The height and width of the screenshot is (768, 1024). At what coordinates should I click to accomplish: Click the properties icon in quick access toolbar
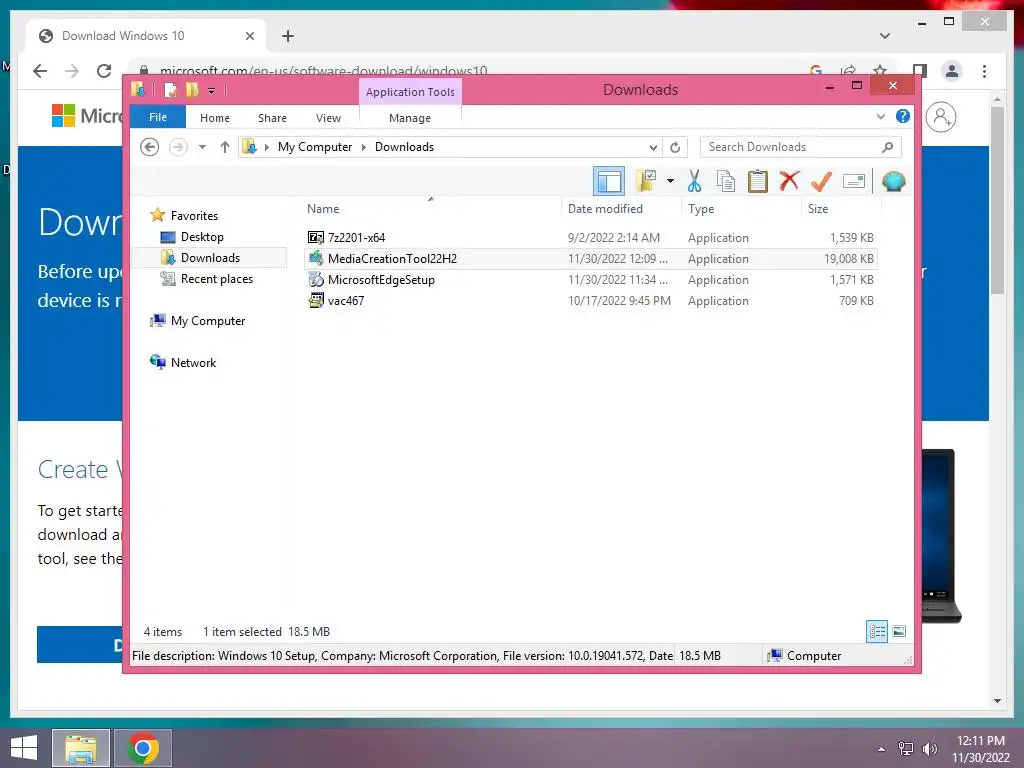pos(170,90)
